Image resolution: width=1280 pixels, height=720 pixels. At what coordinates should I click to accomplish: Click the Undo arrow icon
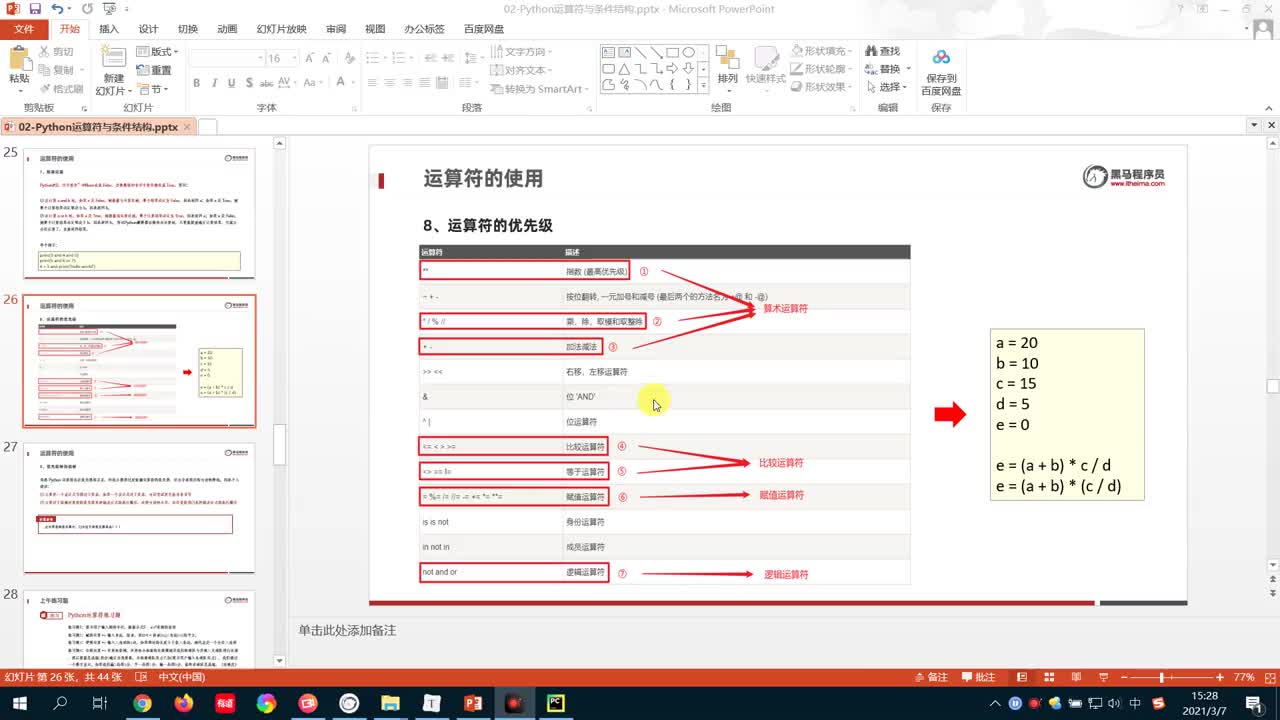[x=57, y=9]
